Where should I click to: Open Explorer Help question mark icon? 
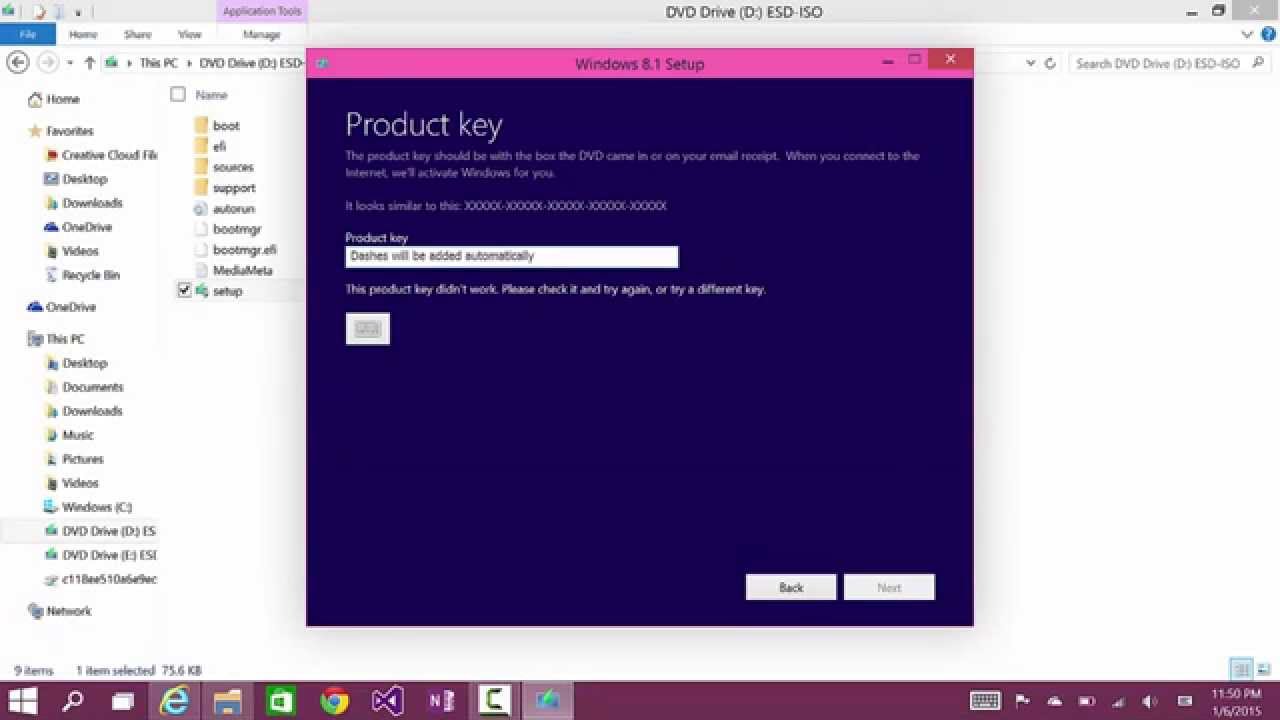(x=1267, y=34)
